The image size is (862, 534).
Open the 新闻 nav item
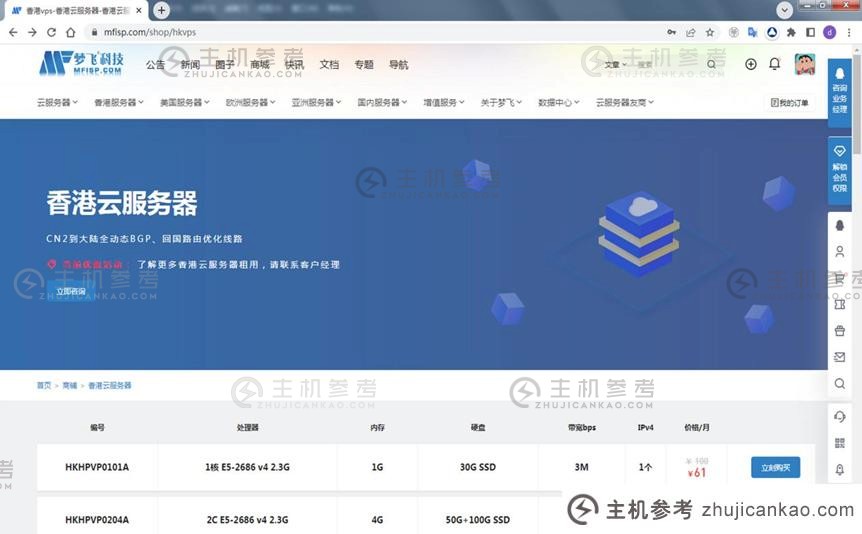pyautogui.click(x=190, y=65)
